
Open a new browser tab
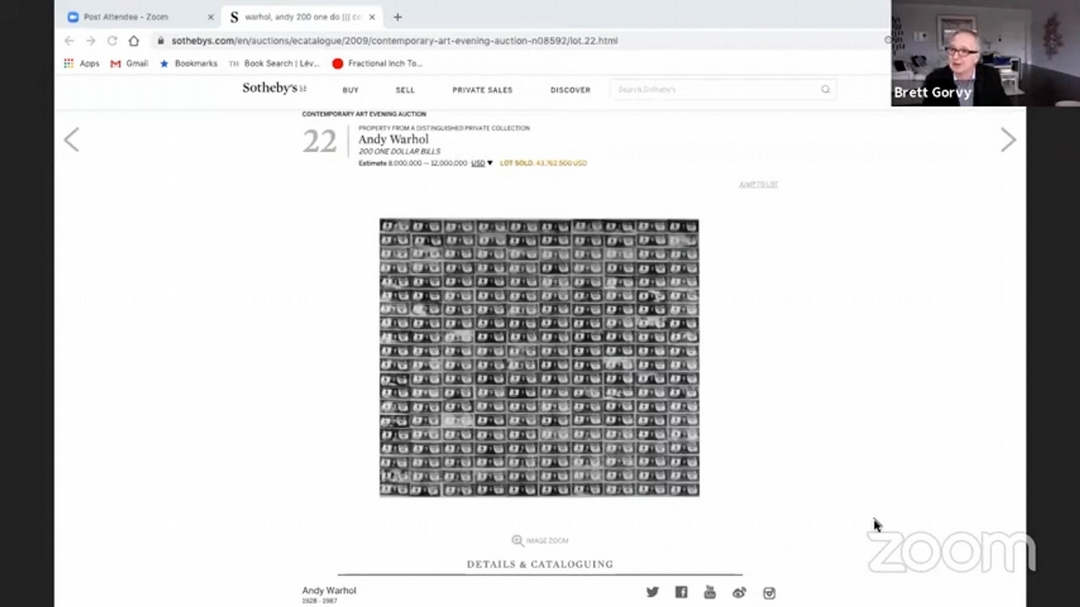(x=397, y=17)
